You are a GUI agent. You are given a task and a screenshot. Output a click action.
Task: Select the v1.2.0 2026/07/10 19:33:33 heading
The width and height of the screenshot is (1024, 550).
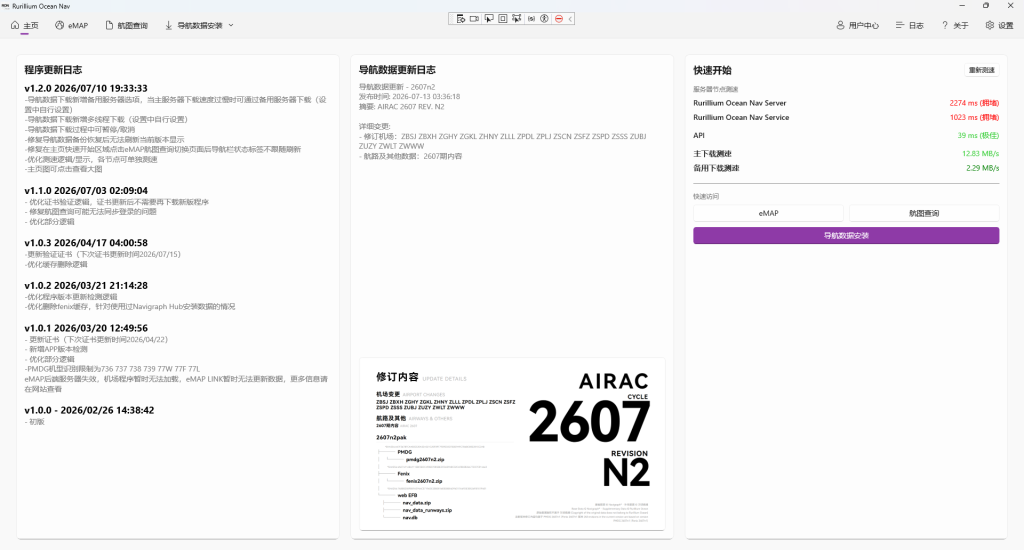pos(86,88)
